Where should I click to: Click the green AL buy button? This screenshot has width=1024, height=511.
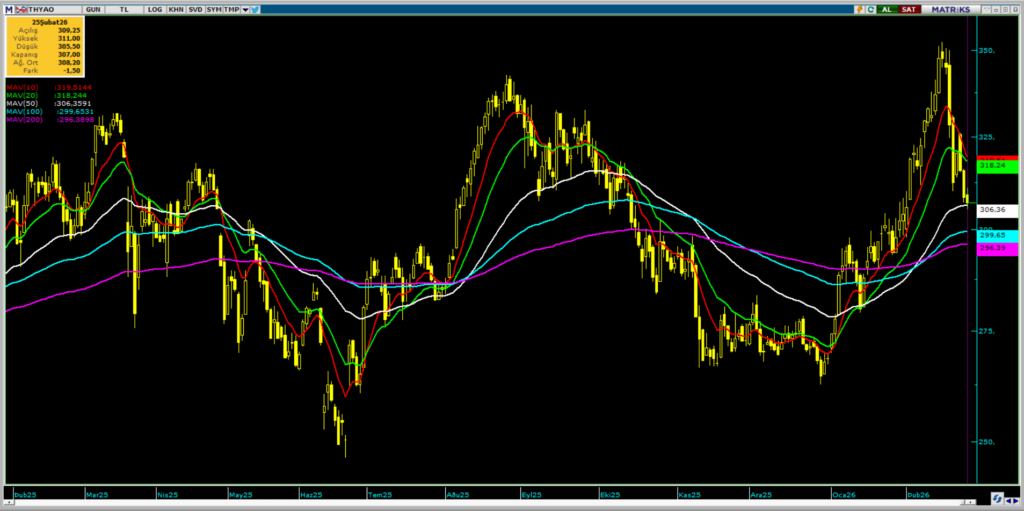(886, 8)
